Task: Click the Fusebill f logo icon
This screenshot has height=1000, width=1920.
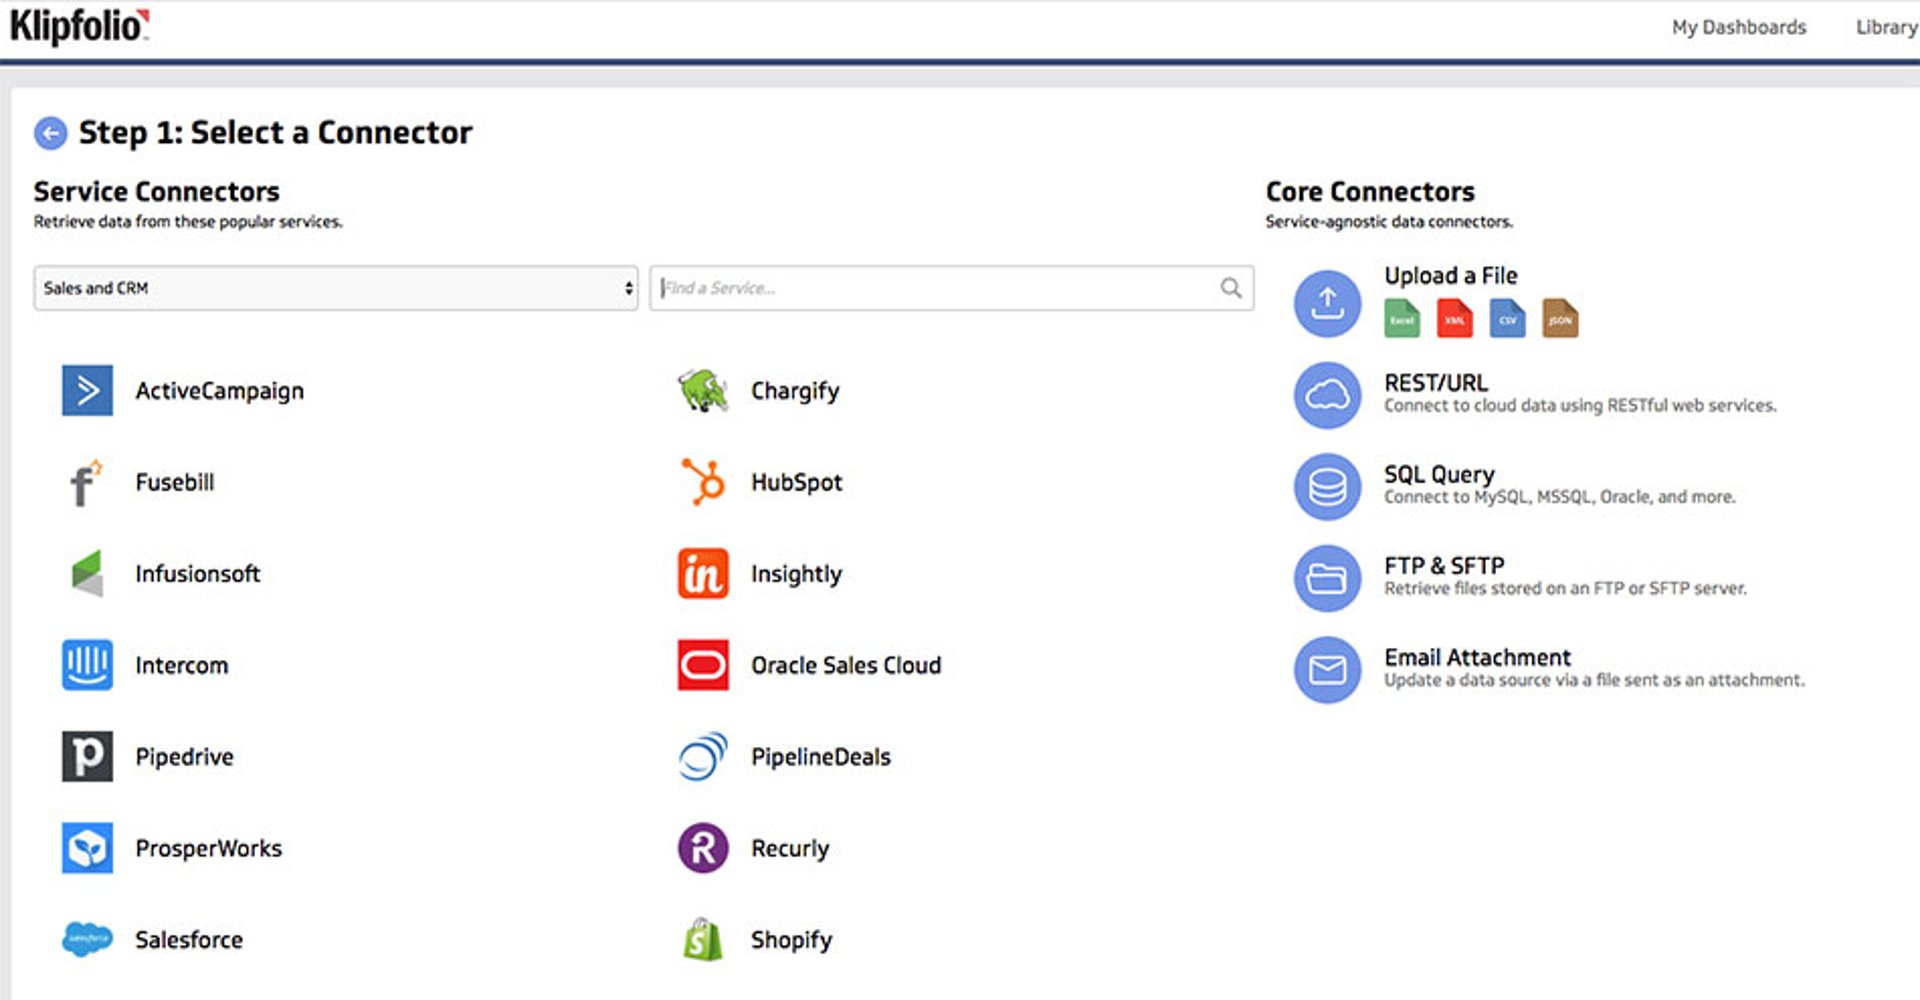Action: [87, 482]
